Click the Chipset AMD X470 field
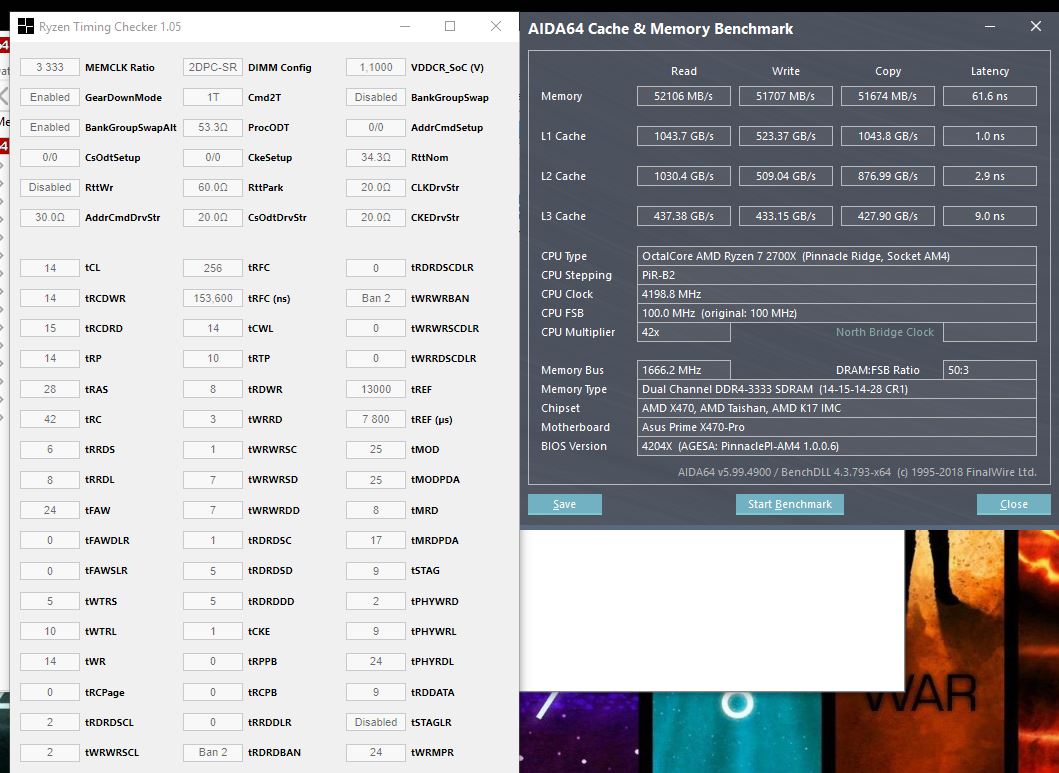This screenshot has width=1059, height=773. click(837, 408)
